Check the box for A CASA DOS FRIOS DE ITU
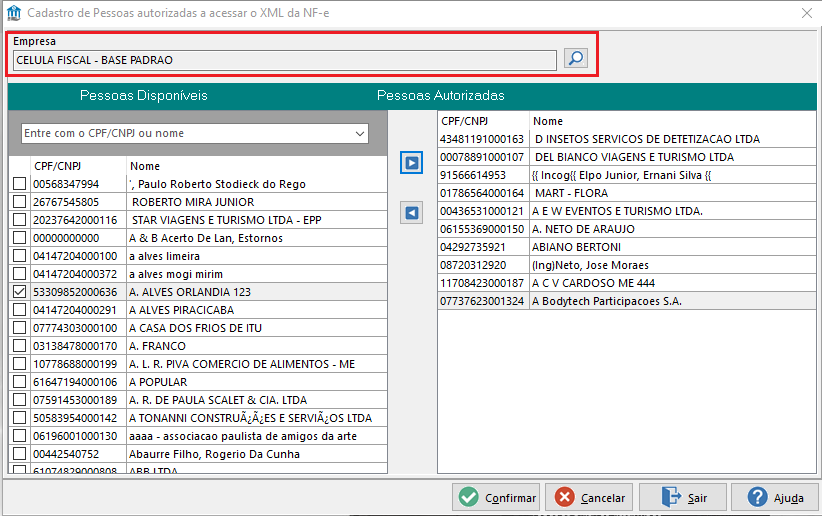The image size is (822, 517). 19,328
